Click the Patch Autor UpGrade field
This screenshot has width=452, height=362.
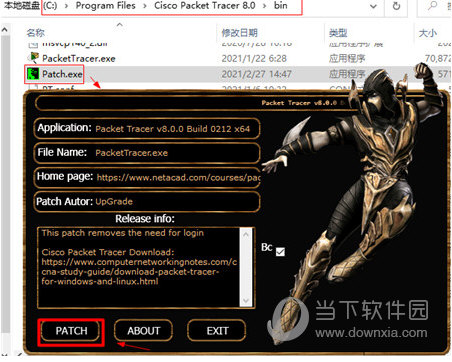(147, 201)
